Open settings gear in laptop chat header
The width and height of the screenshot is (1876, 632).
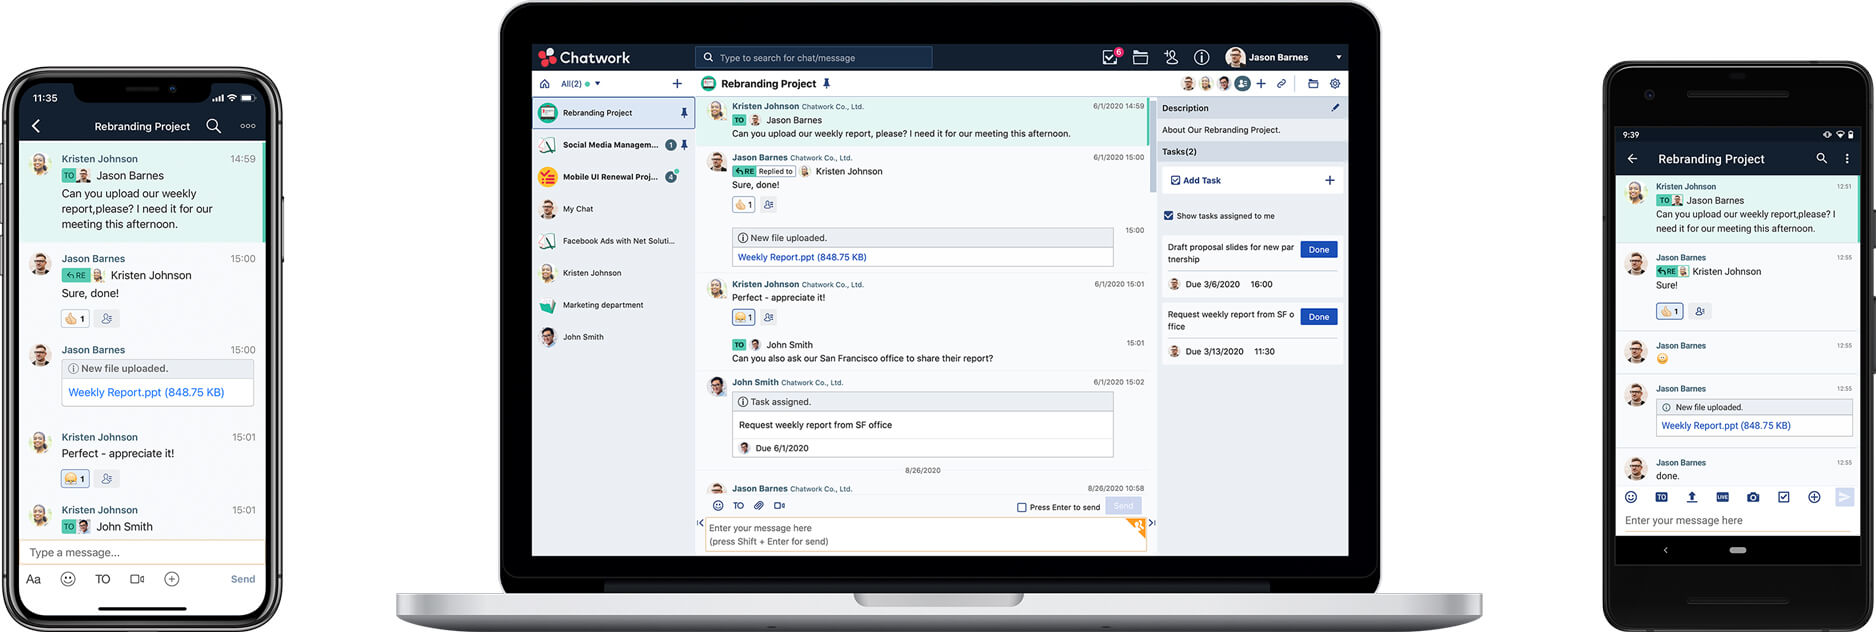coord(1334,84)
